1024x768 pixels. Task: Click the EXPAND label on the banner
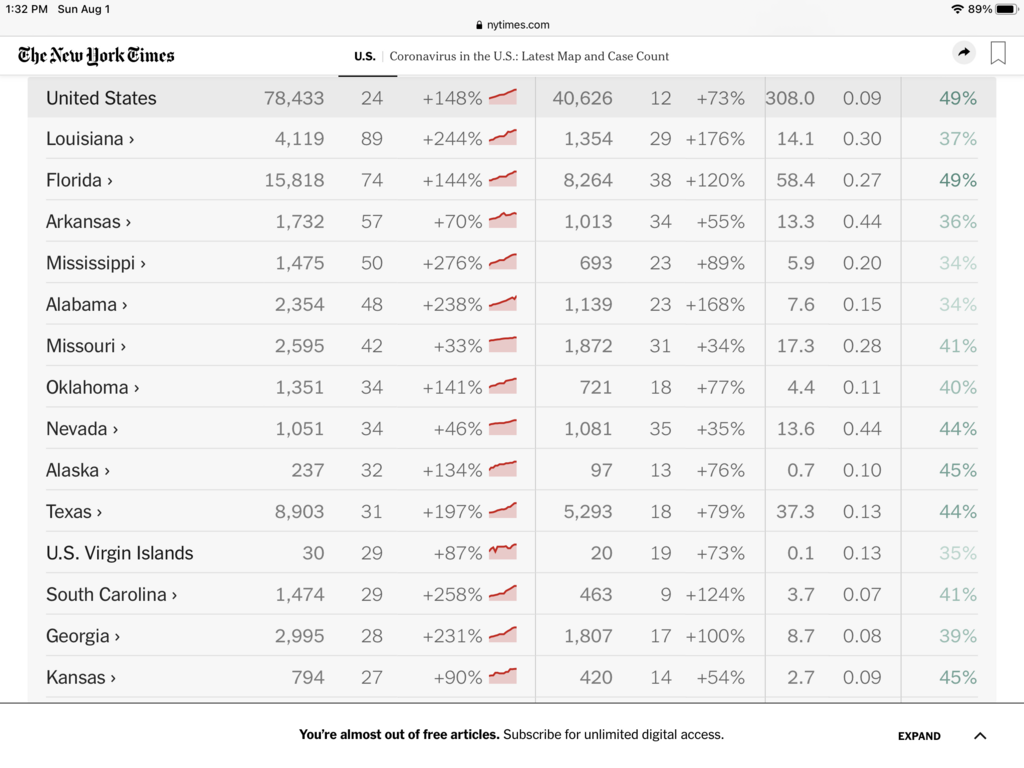(919, 736)
